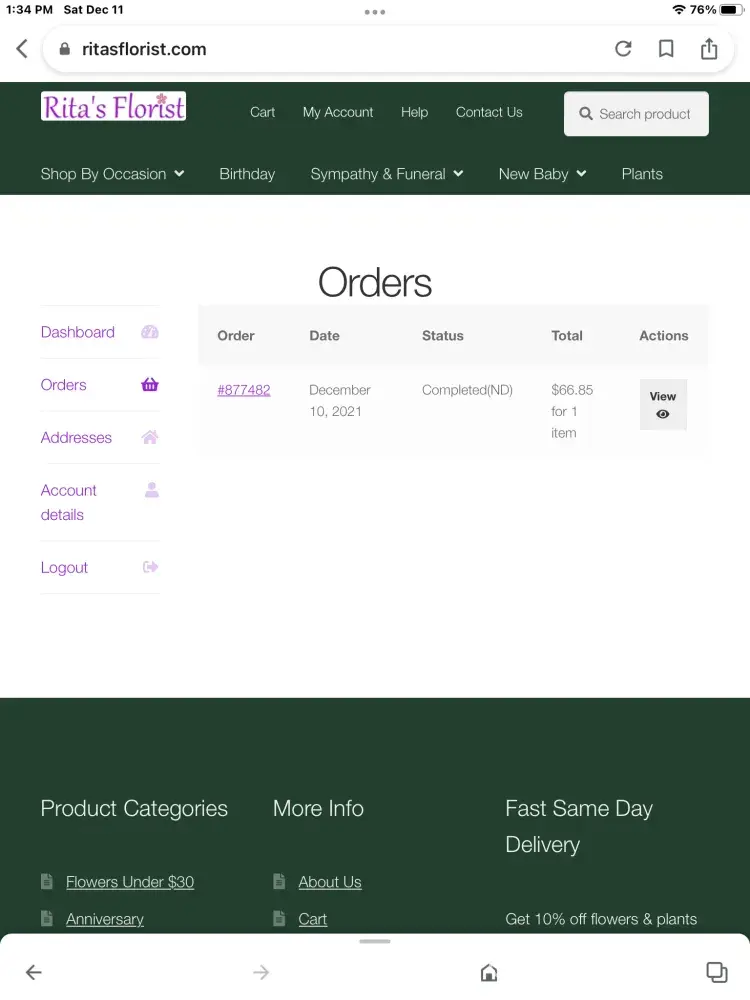Expand the Shop By Occasion dropdown
750x1000 pixels.
point(179,173)
